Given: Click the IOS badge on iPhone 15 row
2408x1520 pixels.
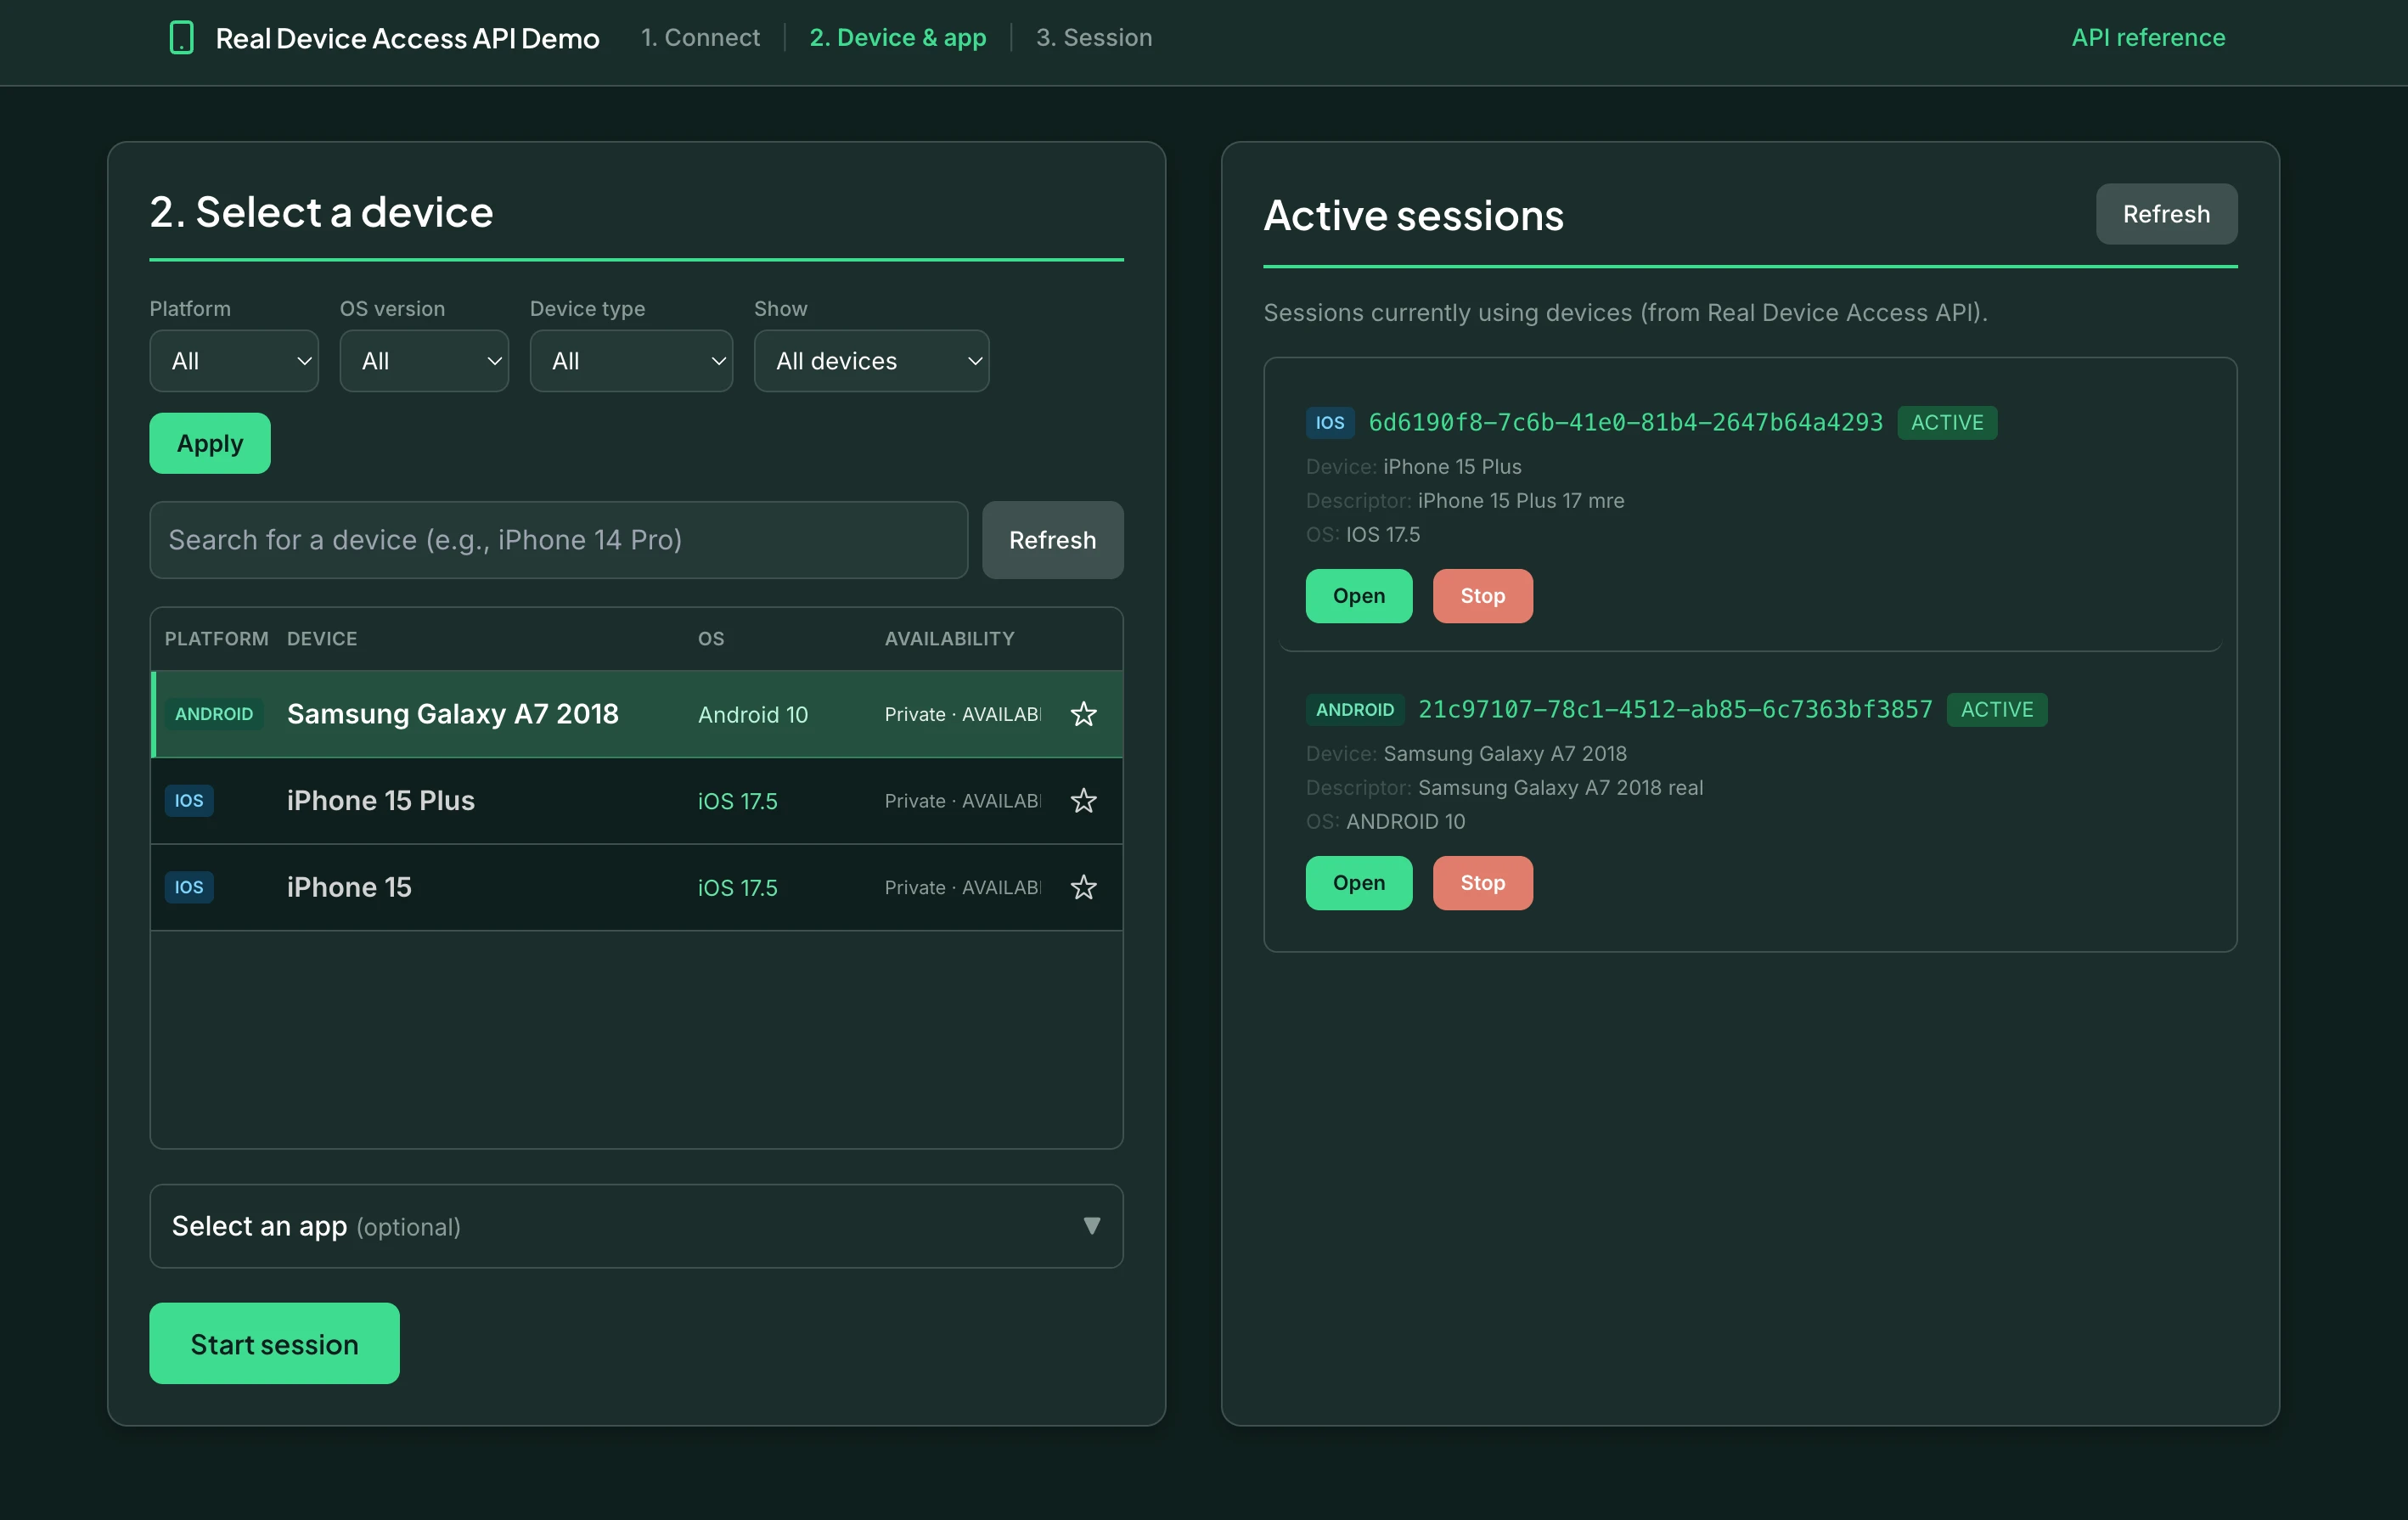Looking at the screenshot, I should tap(189, 887).
